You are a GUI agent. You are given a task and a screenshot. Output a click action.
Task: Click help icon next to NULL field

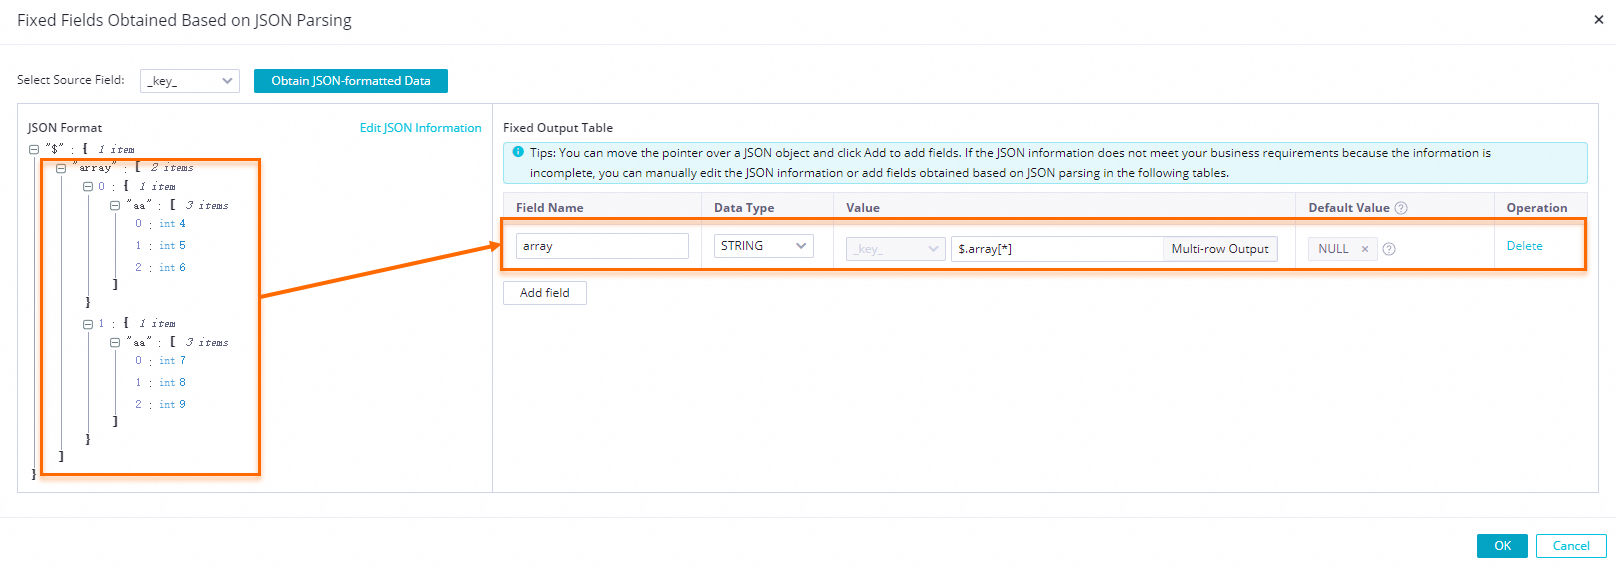[1389, 249]
